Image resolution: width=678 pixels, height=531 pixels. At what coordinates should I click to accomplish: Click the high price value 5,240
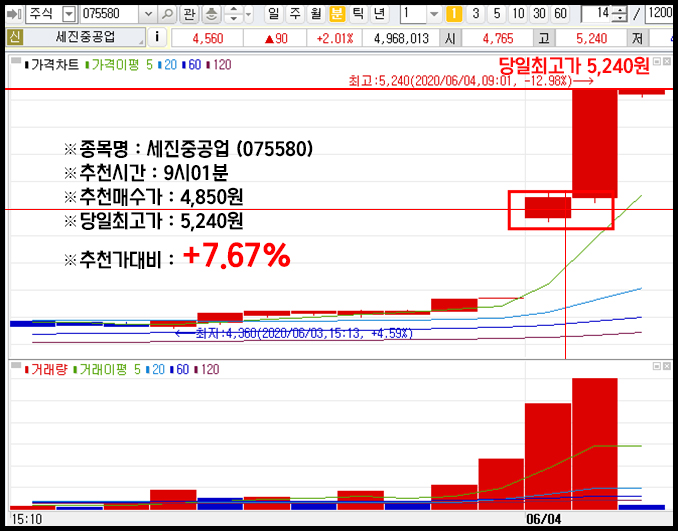point(592,38)
